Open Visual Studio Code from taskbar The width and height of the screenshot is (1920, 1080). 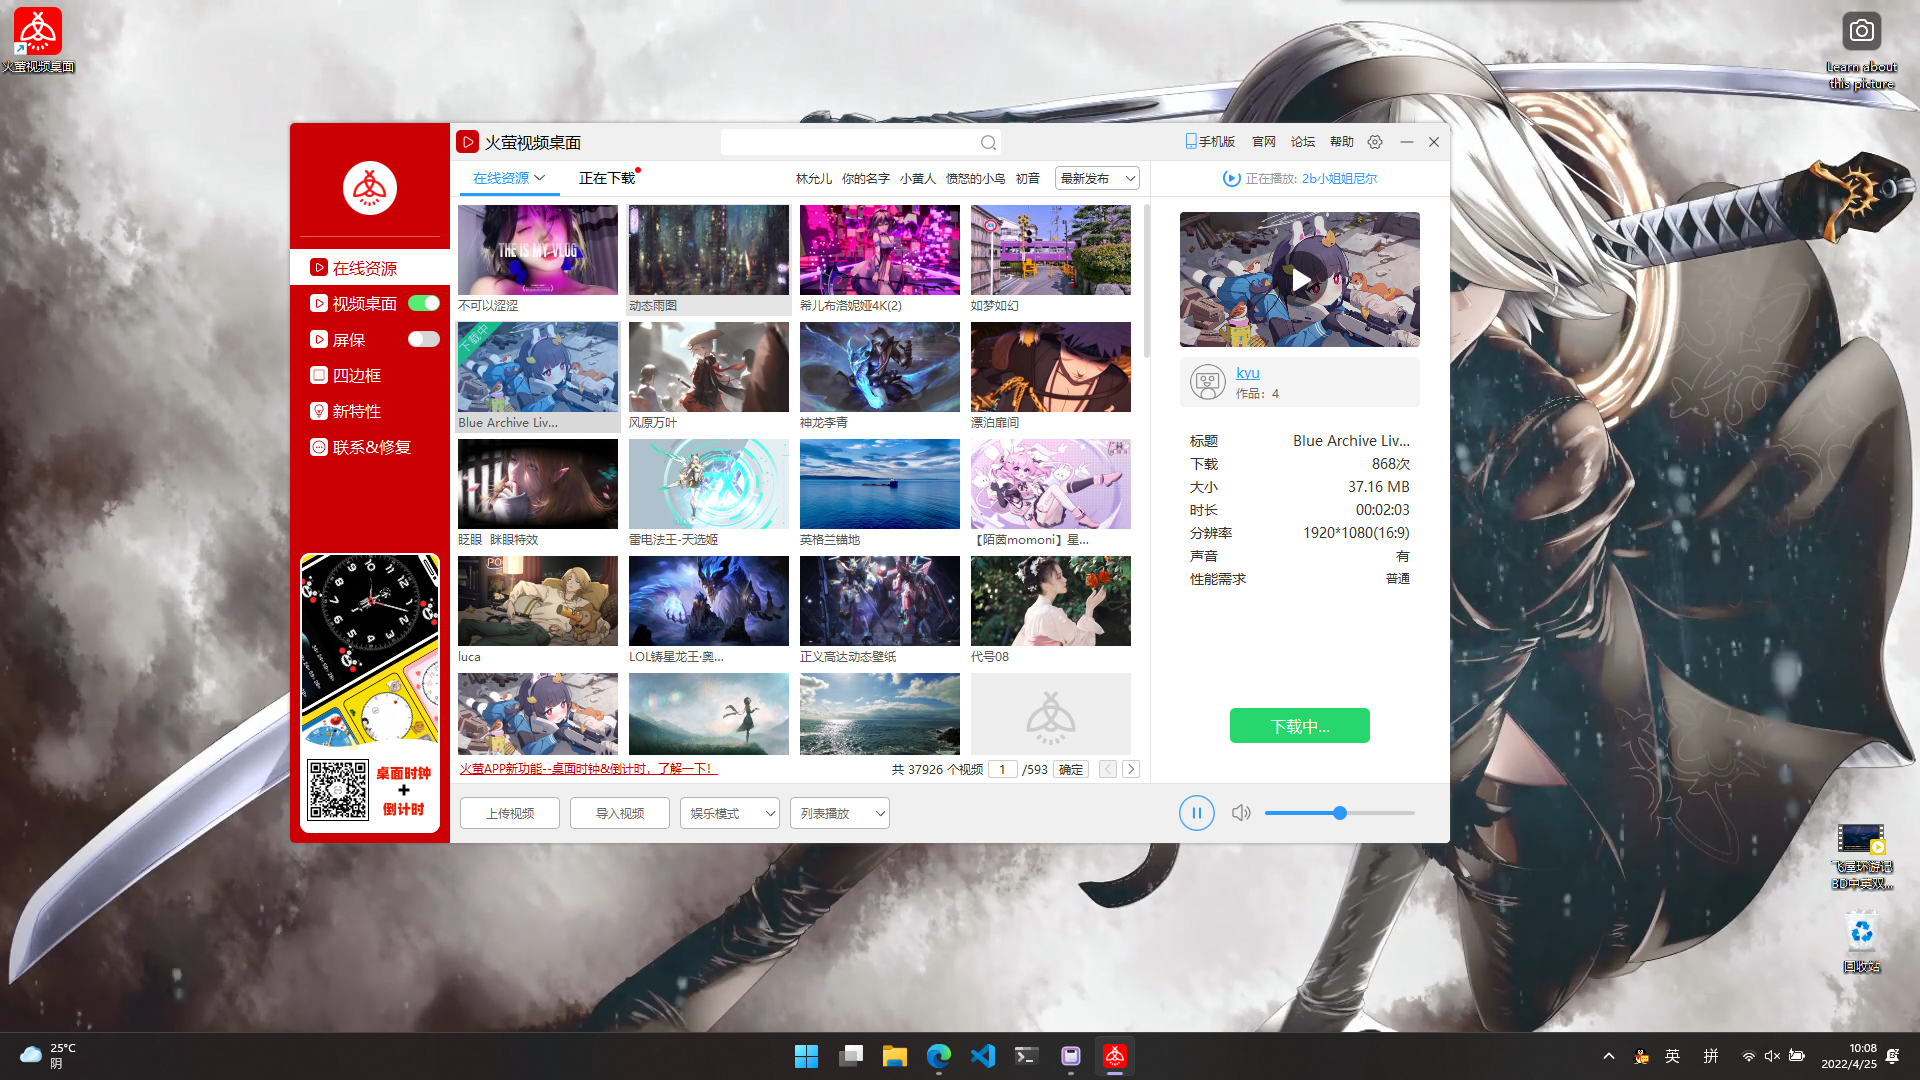(x=982, y=1056)
